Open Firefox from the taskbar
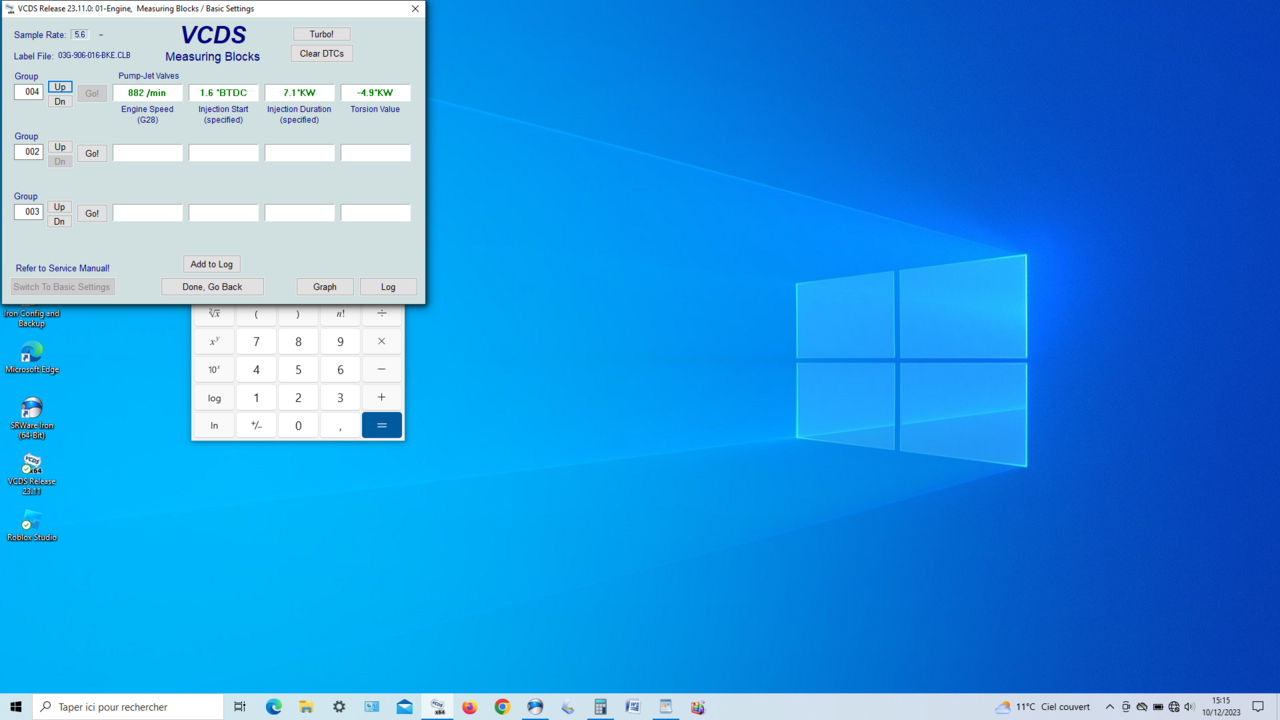Image resolution: width=1280 pixels, height=720 pixels. [x=470, y=707]
